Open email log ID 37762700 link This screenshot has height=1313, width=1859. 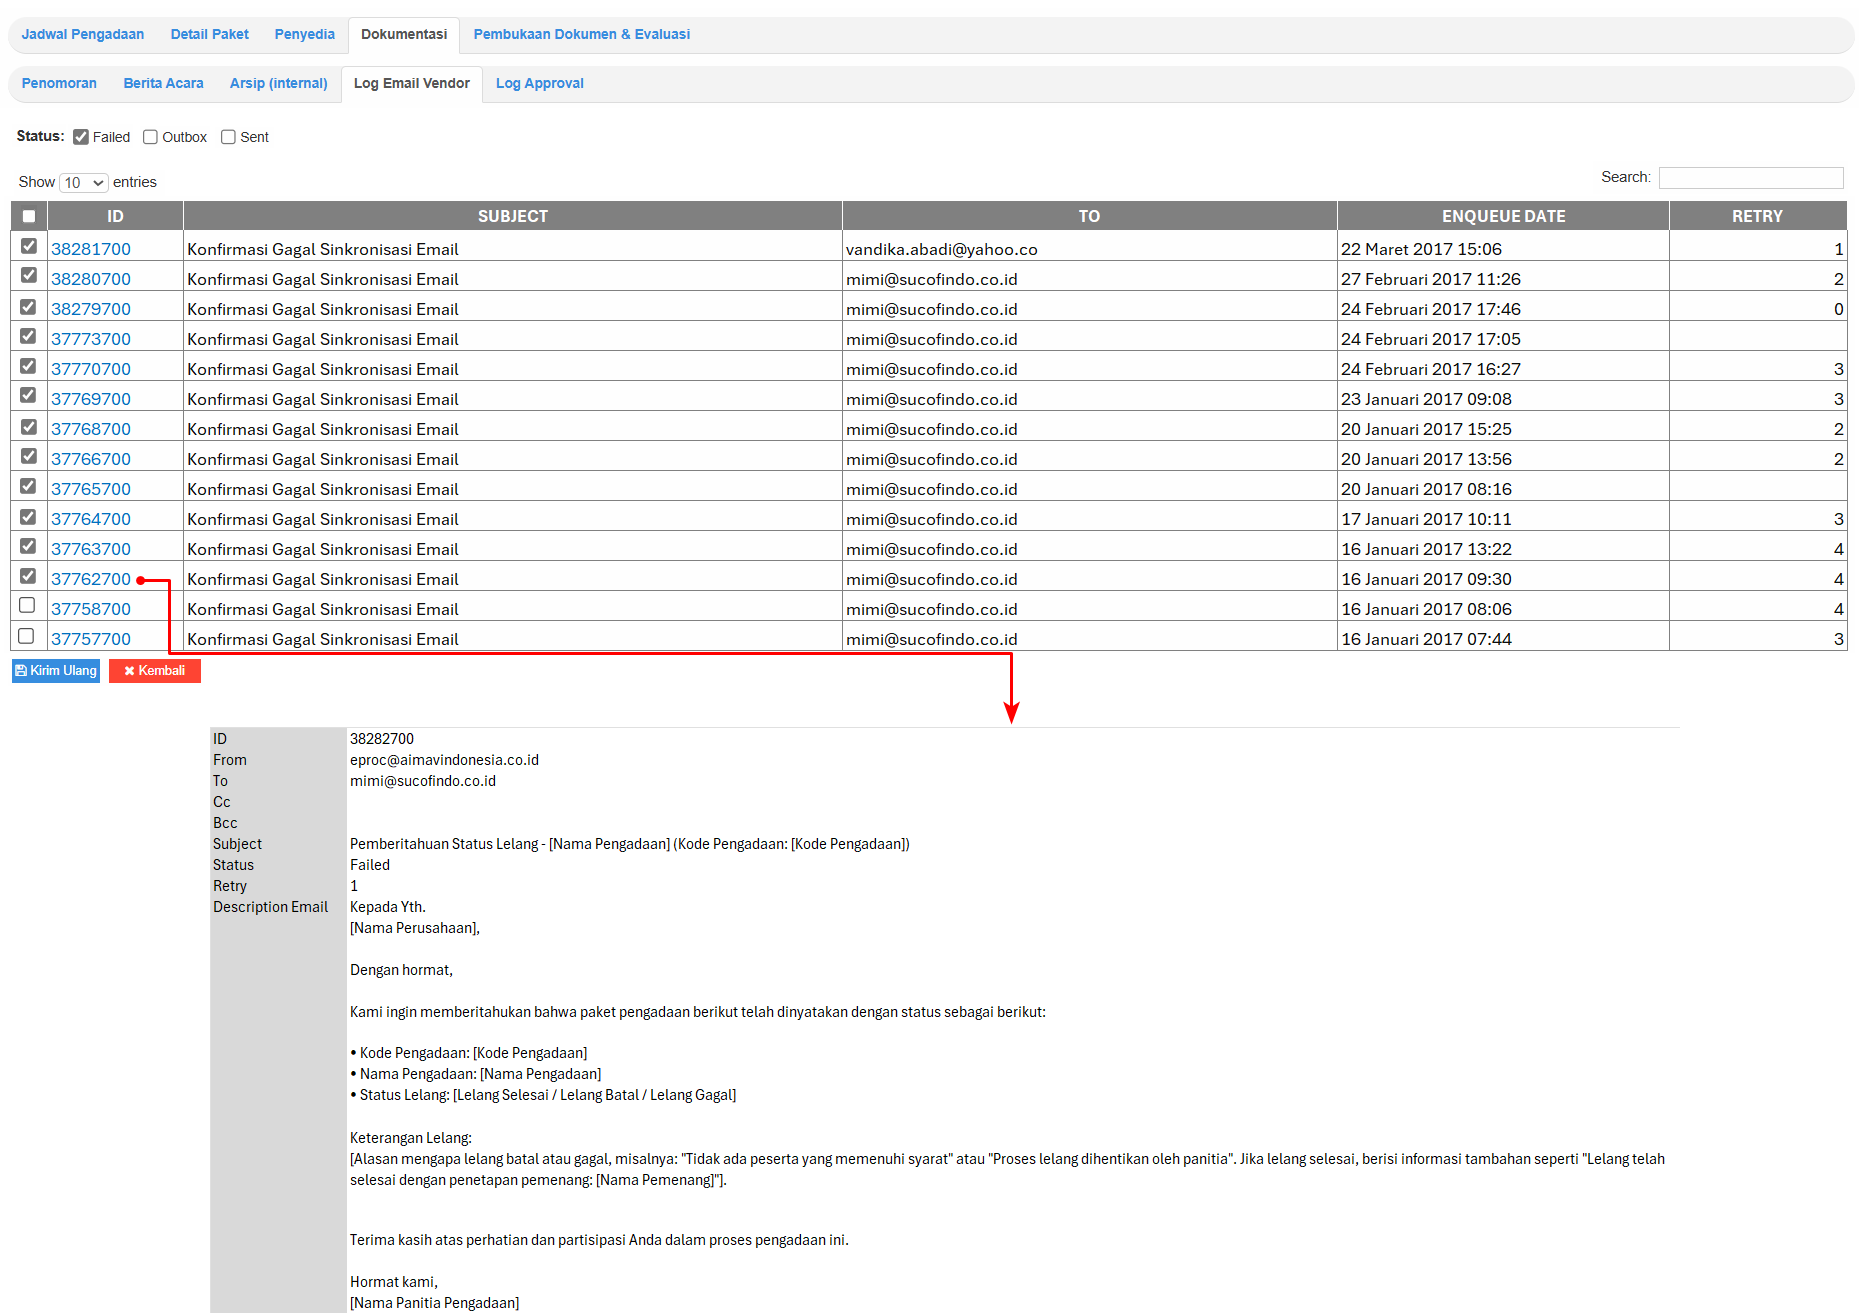point(91,580)
